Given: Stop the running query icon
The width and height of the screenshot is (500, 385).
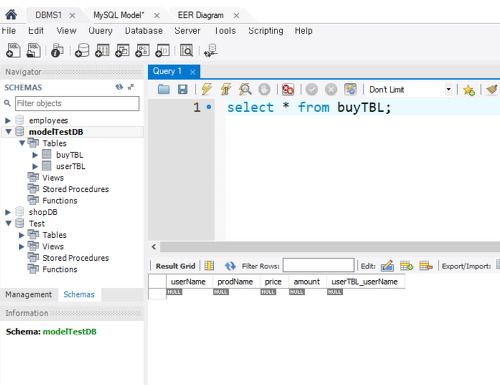Looking at the screenshot, I should click(x=264, y=89).
